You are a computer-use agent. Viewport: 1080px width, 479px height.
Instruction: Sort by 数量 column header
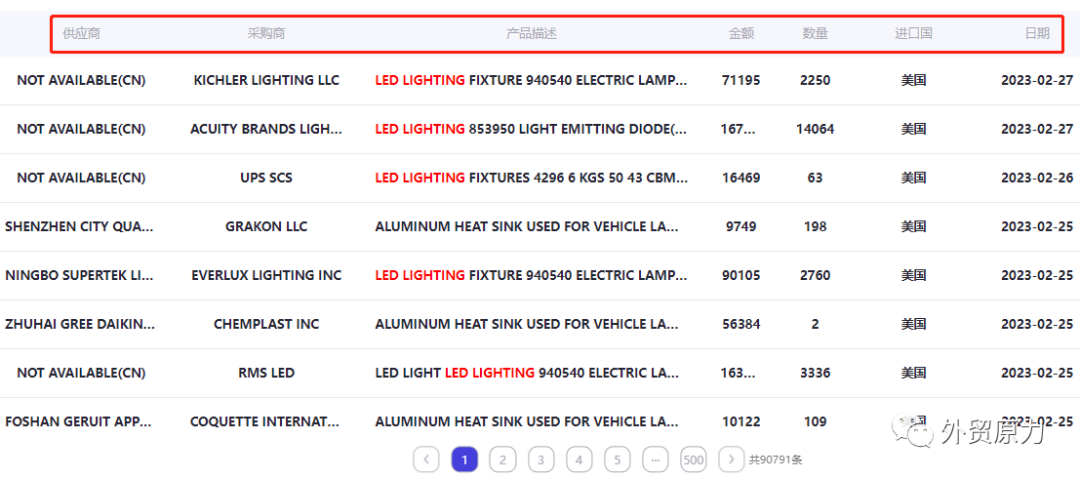point(815,33)
